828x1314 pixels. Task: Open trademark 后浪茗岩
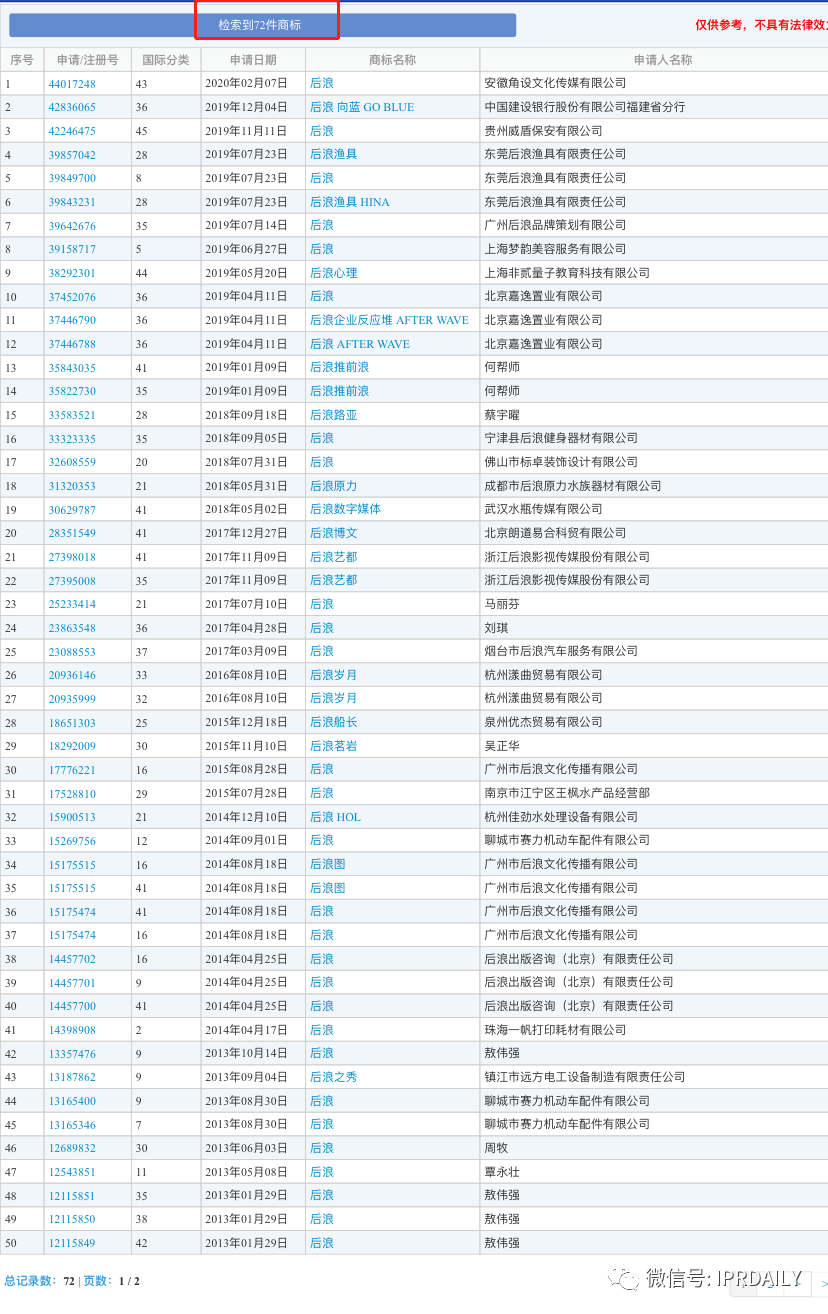[333, 746]
